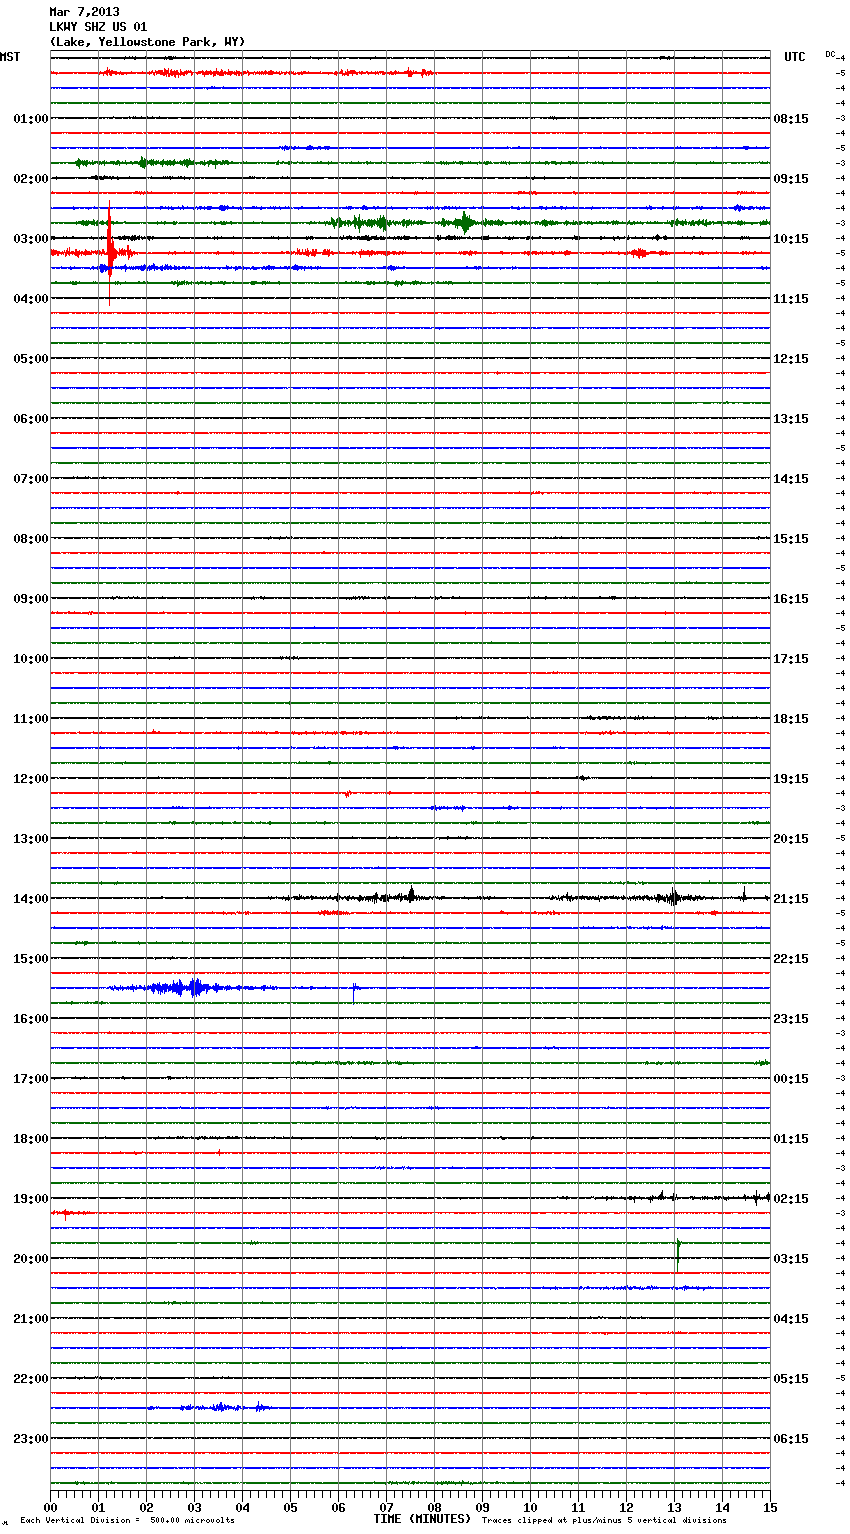850x1534 pixels.
Task: Click the black tremor peak on 14:00 trace
Action: click(x=411, y=894)
